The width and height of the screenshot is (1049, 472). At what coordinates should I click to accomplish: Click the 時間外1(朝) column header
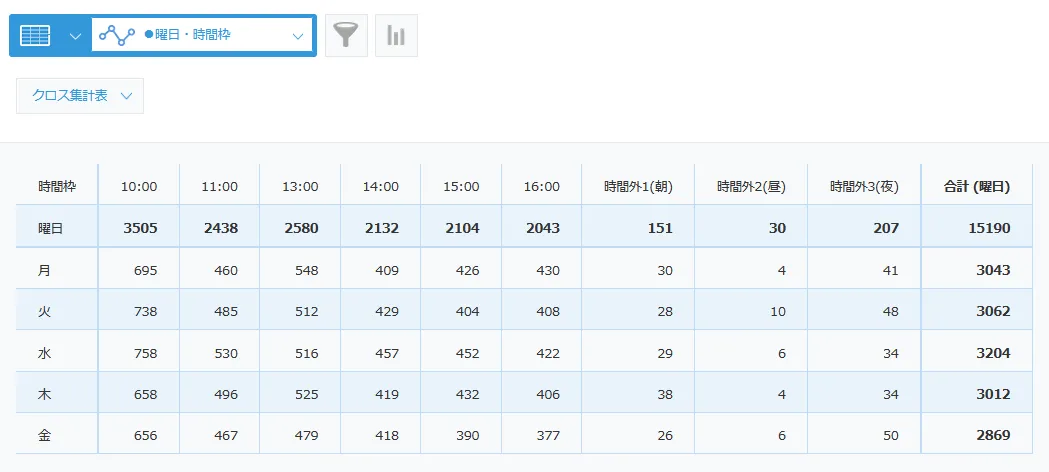tap(638, 186)
